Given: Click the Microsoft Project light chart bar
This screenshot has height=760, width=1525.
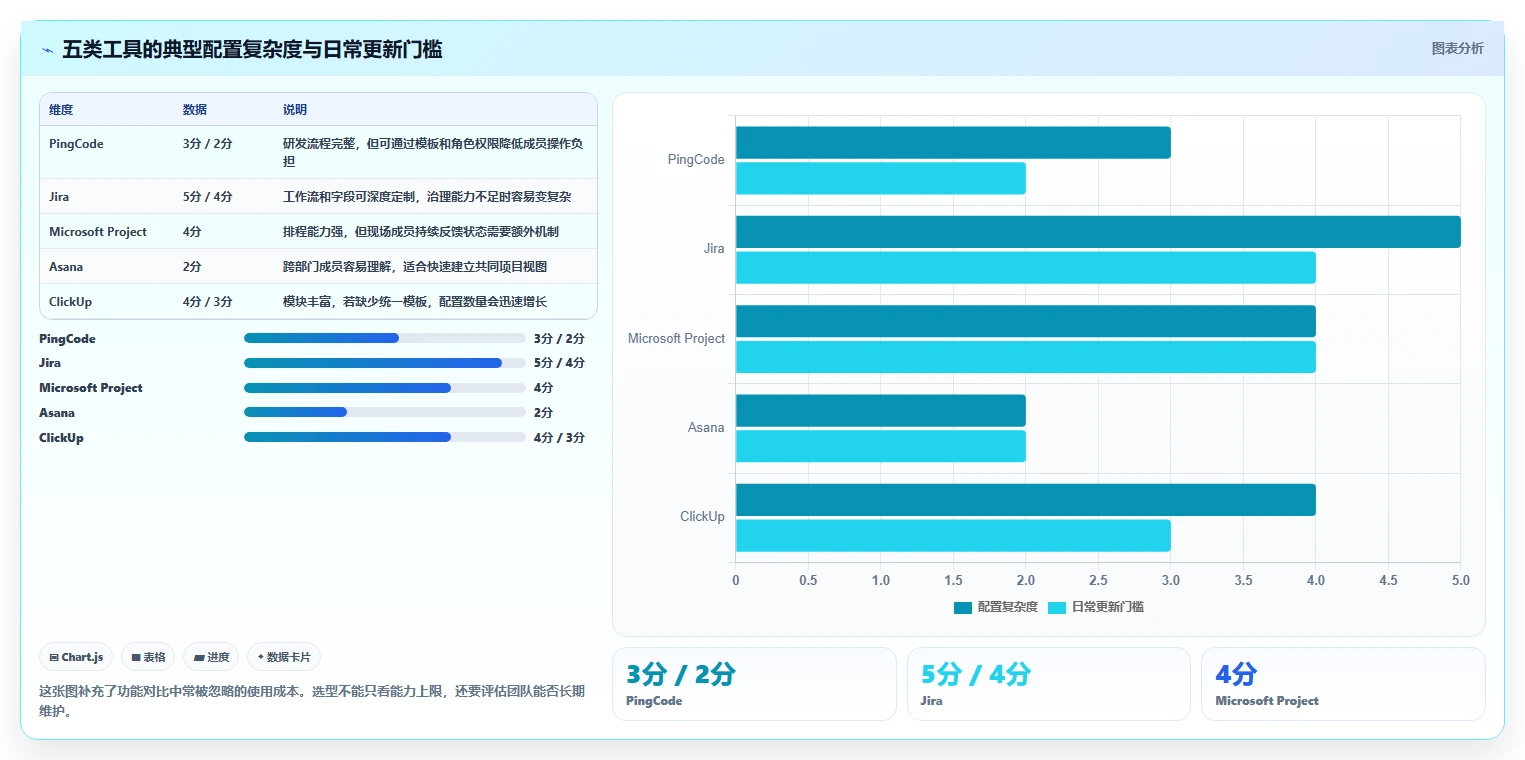Looking at the screenshot, I should click(x=1026, y=357).
